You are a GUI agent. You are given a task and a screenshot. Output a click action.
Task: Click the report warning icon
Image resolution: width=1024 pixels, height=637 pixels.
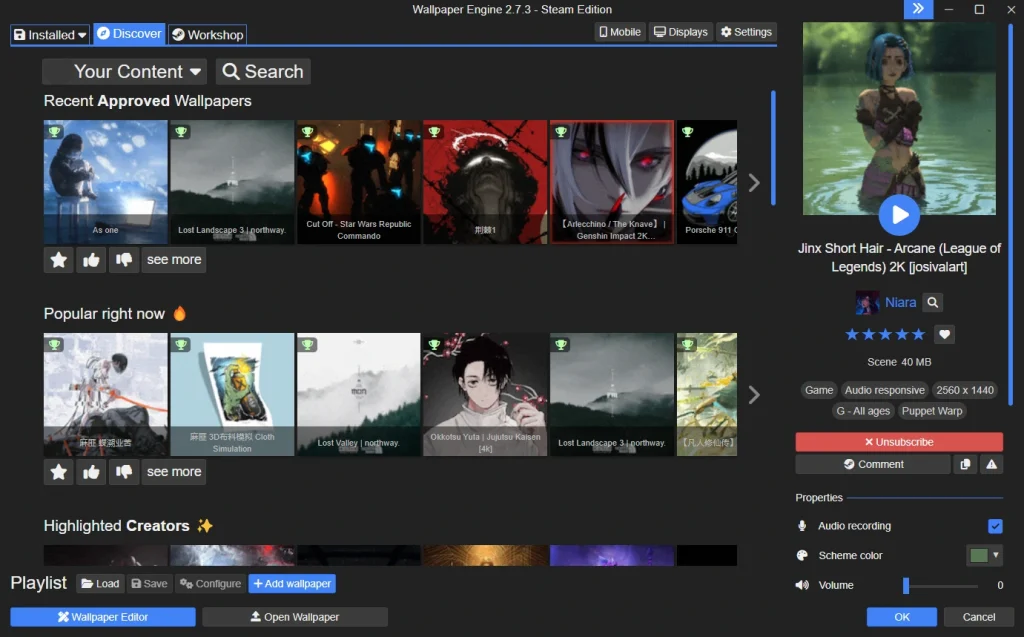point(991,464)
